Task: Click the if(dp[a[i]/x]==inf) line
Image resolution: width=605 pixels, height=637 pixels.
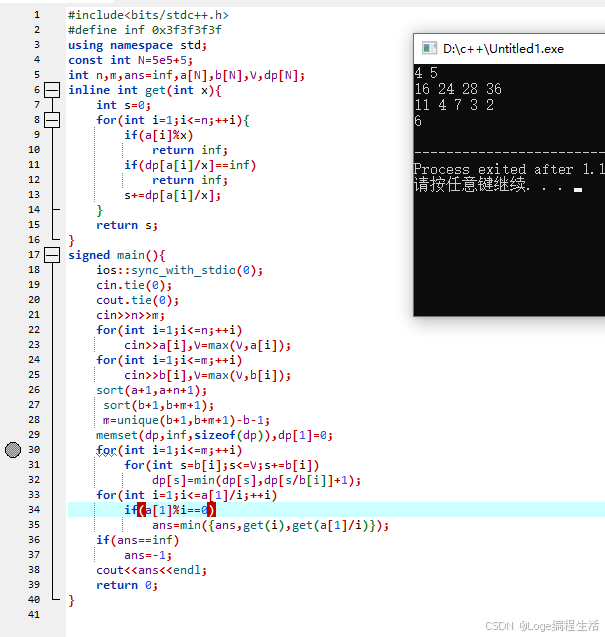Action: pyautogui.click(x=190, y=165)
